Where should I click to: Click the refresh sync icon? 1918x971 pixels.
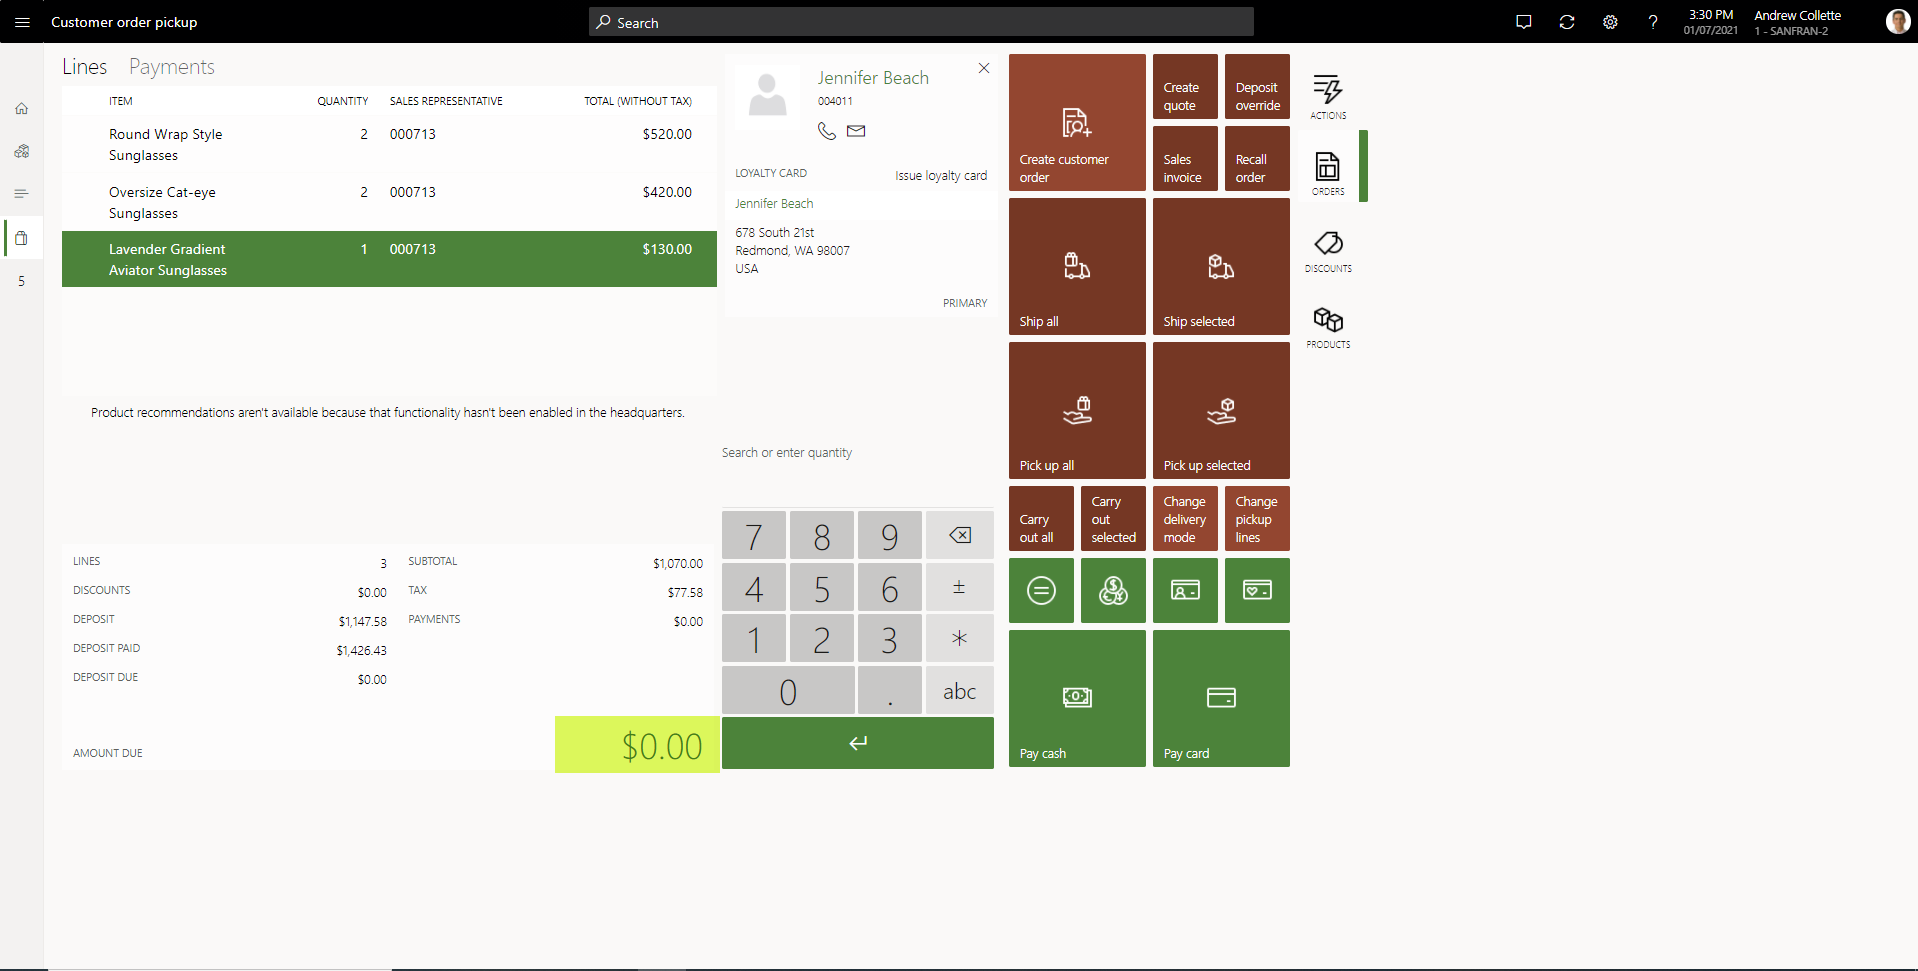point(1567,22)
